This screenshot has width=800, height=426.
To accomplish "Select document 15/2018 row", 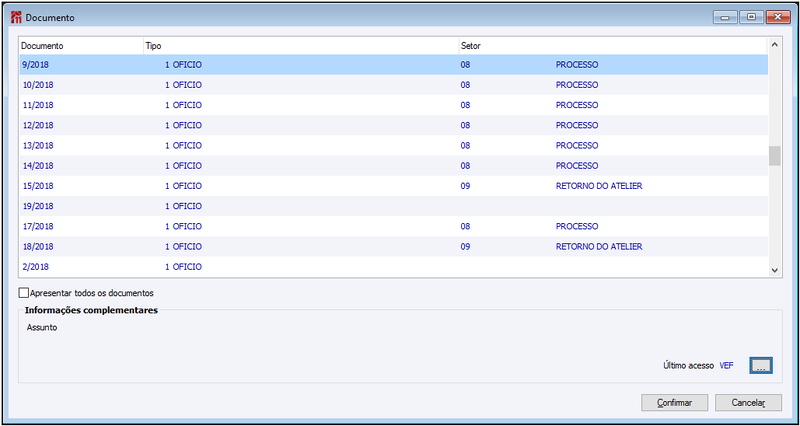I will 393,186.
